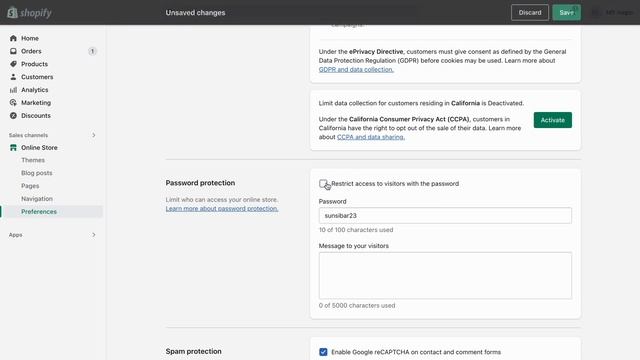Screen dimensions: 640x360
Task: Open Products in the sidebar
Action: (34, 64)
